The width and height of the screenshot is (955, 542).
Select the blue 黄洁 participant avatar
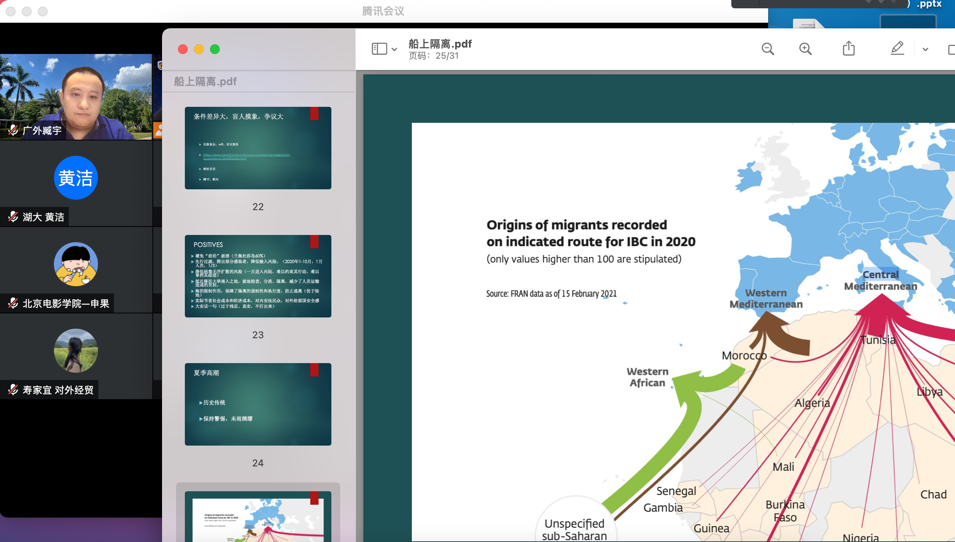tap(76, 178)
